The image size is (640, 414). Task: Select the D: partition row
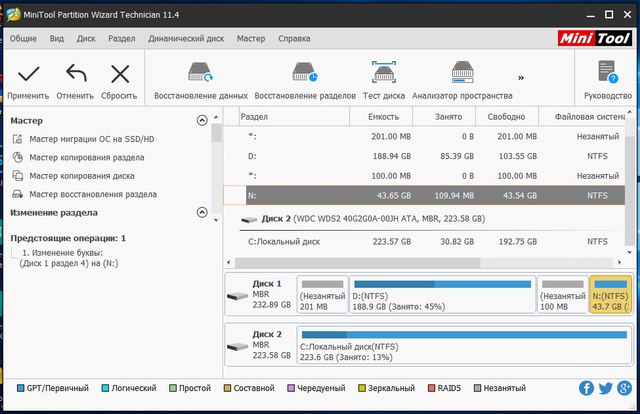point(424,156)
